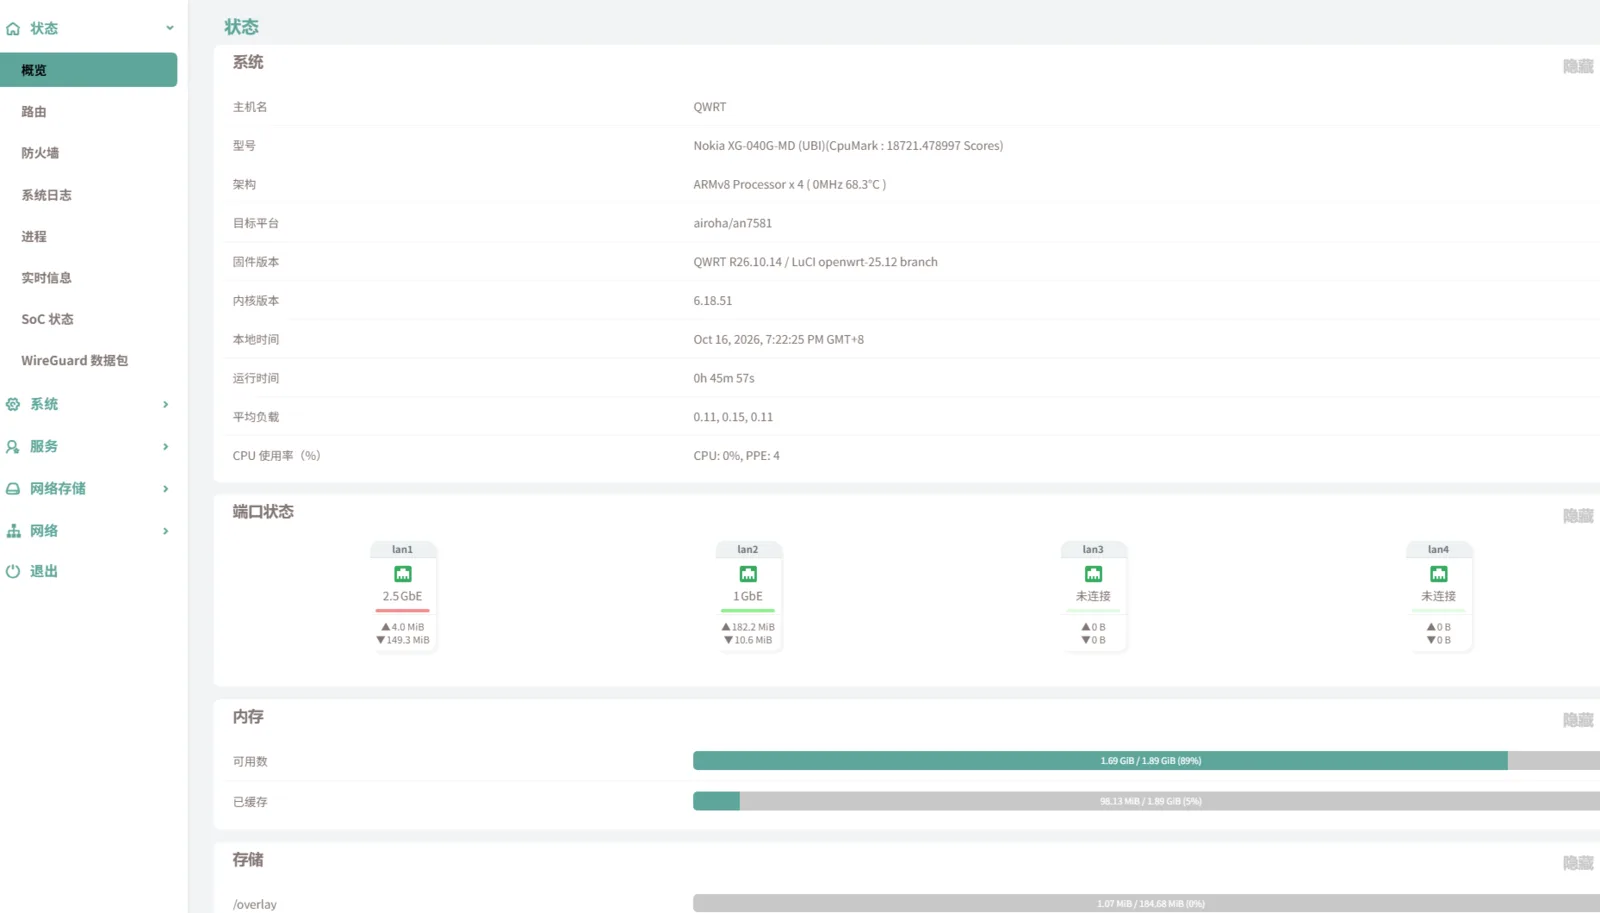Click the disk icon beside 网络存储
Screen dimensions: 1600x913
tap(13, 489)
